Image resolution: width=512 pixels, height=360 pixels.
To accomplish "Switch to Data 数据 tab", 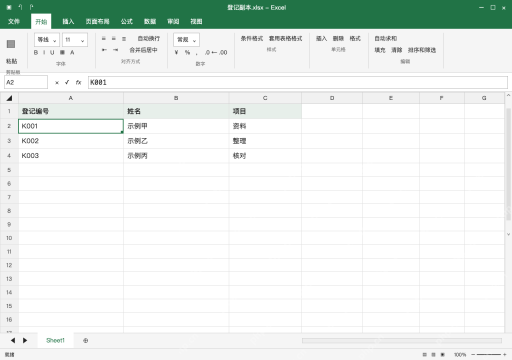I will [x=150, y=21].
